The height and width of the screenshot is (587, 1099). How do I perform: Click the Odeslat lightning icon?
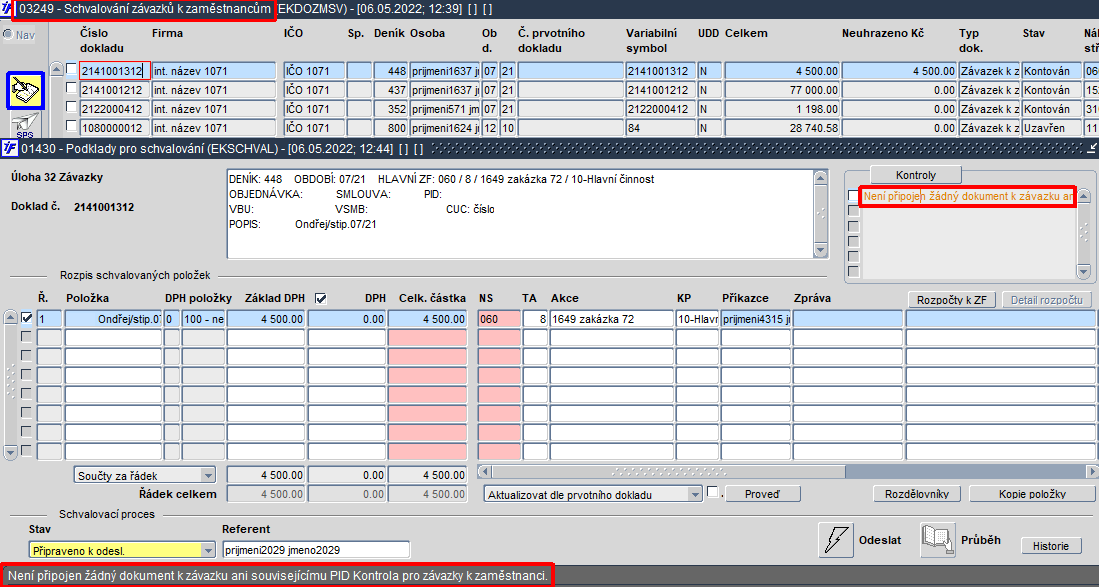[835, 540]
